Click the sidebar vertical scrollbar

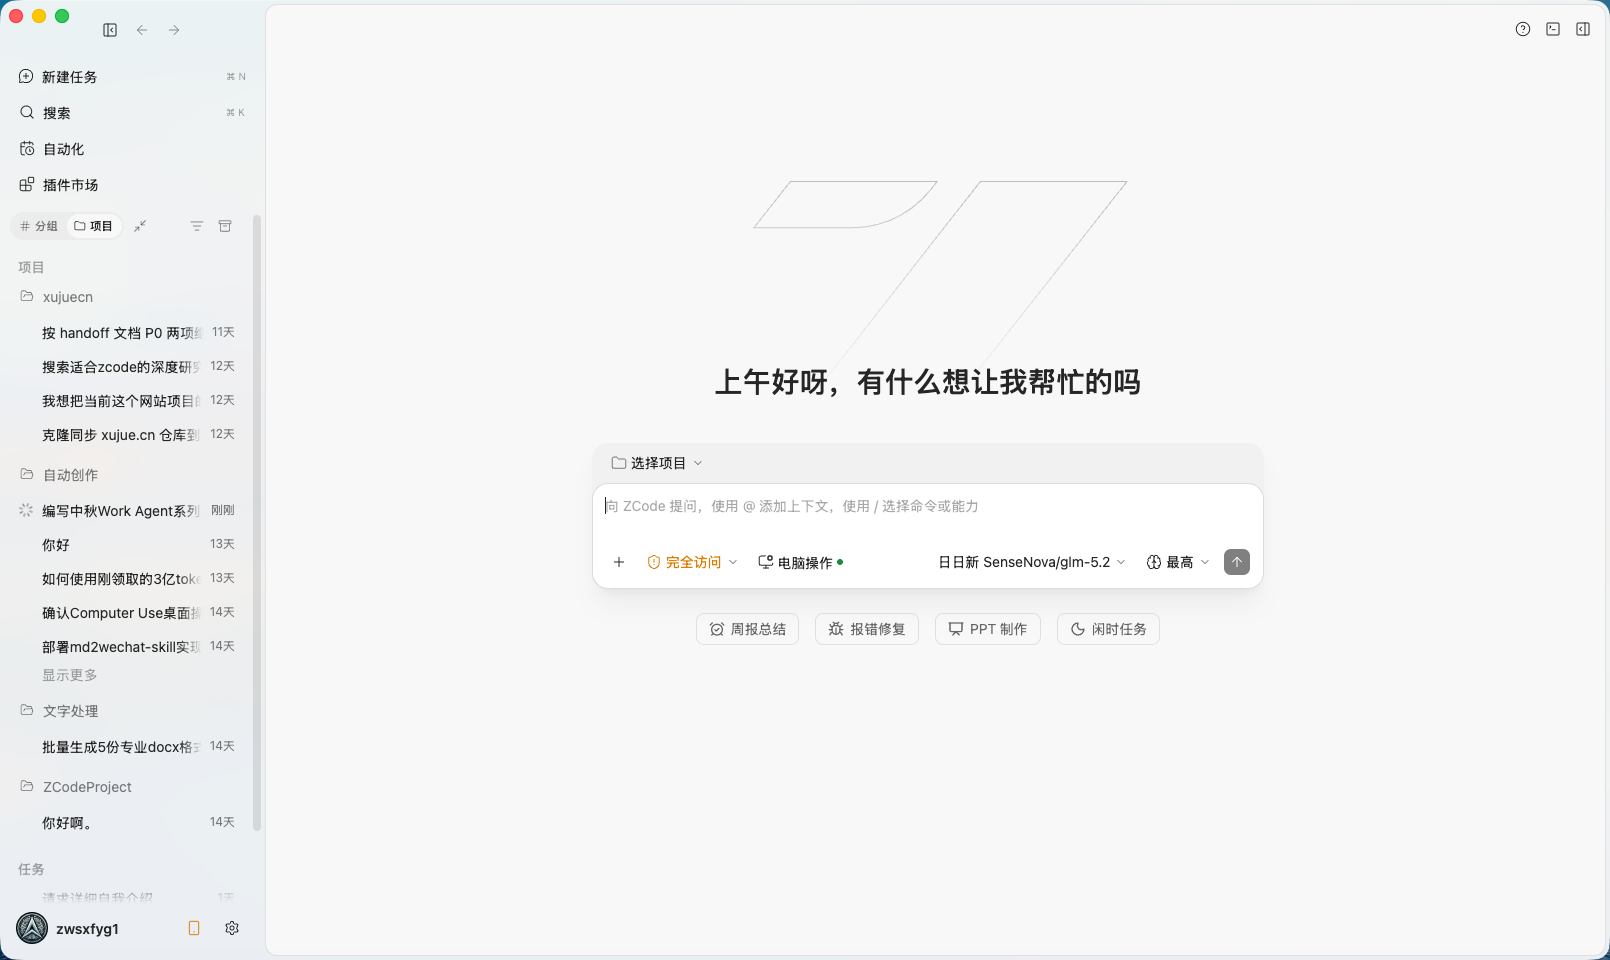(x=257, y=522)
